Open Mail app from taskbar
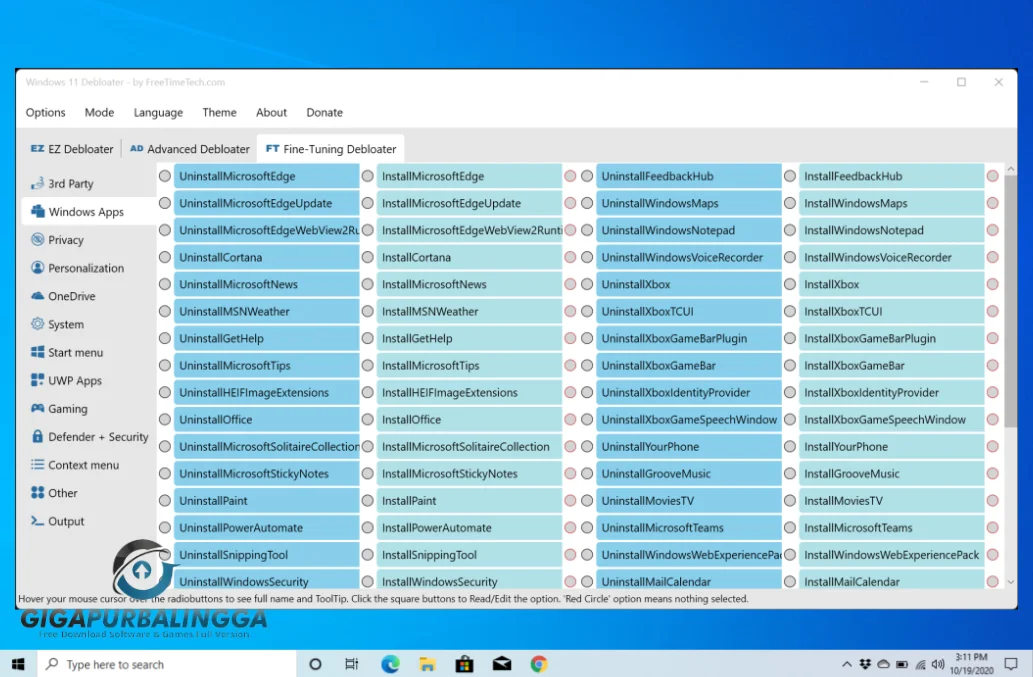 coord(502,664)
